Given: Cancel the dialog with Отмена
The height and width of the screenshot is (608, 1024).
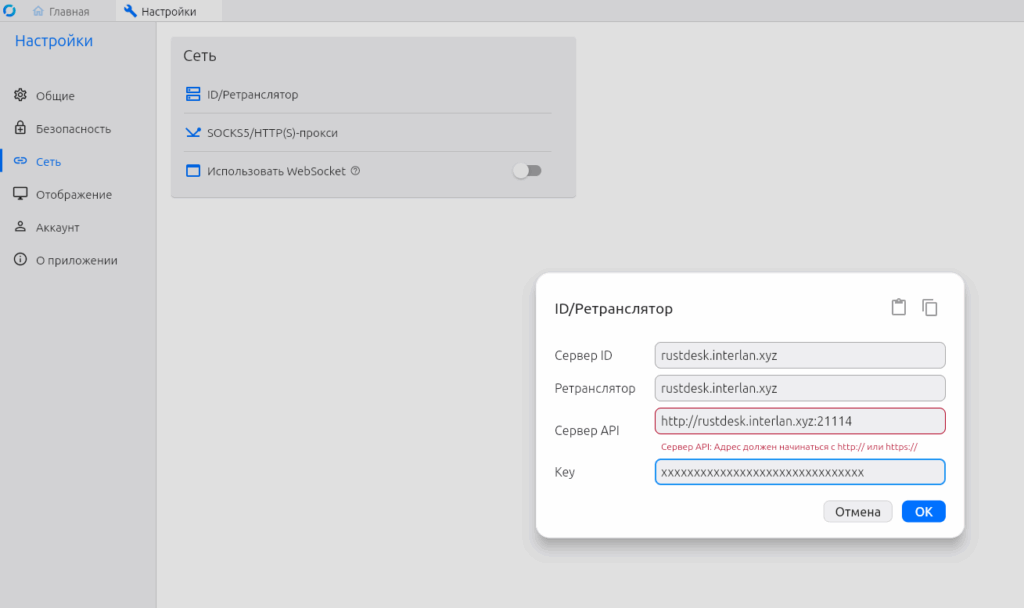Looking at the screenshot, I should point(857,512).
